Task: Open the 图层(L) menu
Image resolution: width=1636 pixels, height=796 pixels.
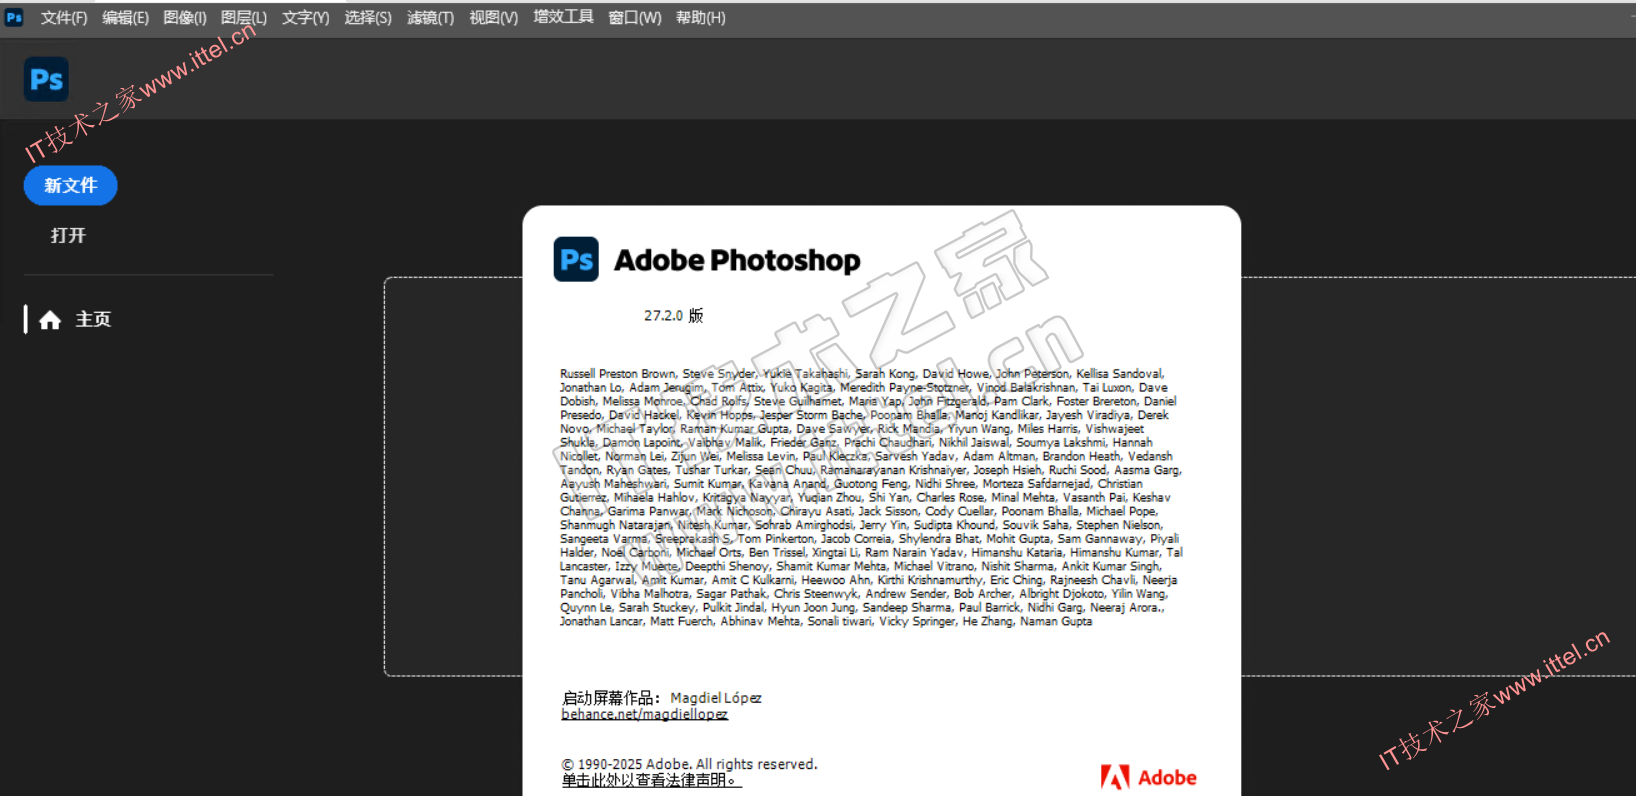Action: (244, 18)
